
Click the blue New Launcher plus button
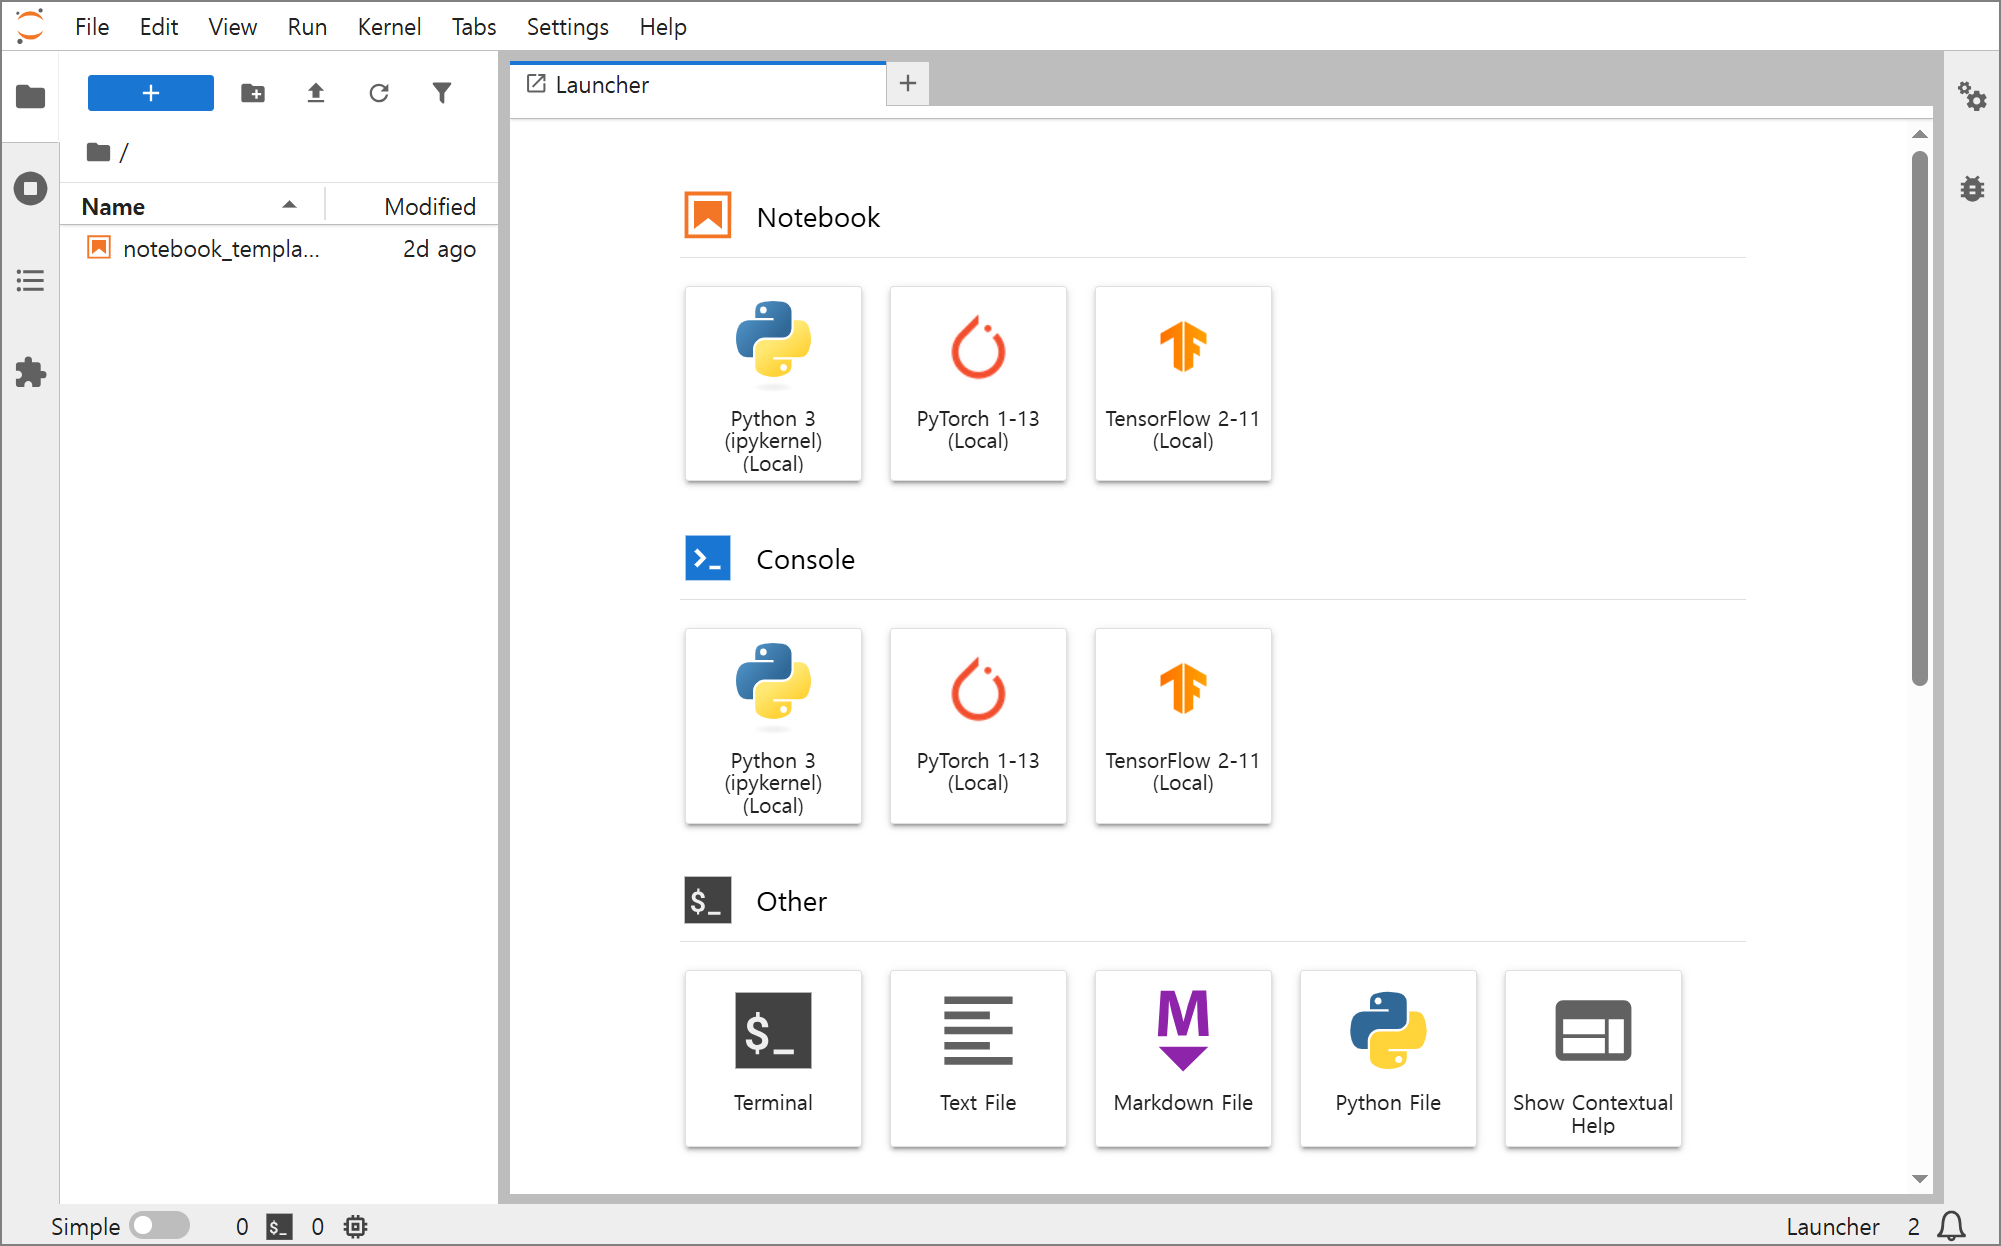click(x=151, y=93)
